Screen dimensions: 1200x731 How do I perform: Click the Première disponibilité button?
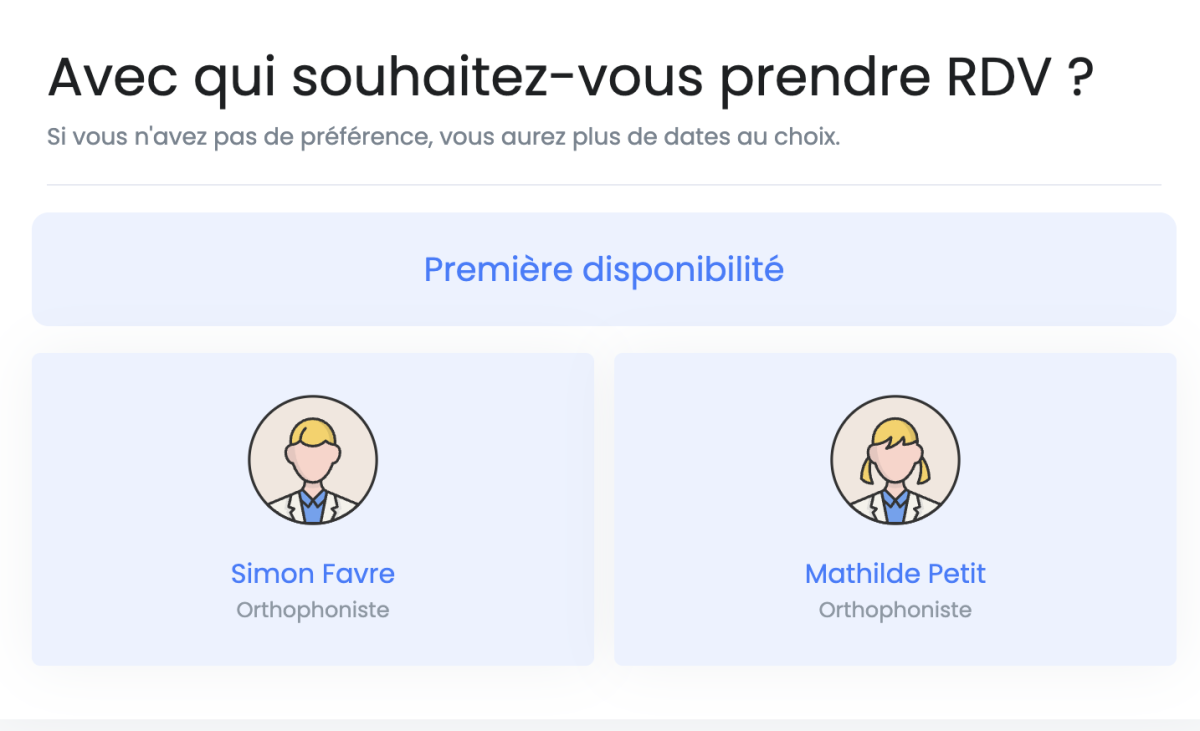[x=603, y=269]
